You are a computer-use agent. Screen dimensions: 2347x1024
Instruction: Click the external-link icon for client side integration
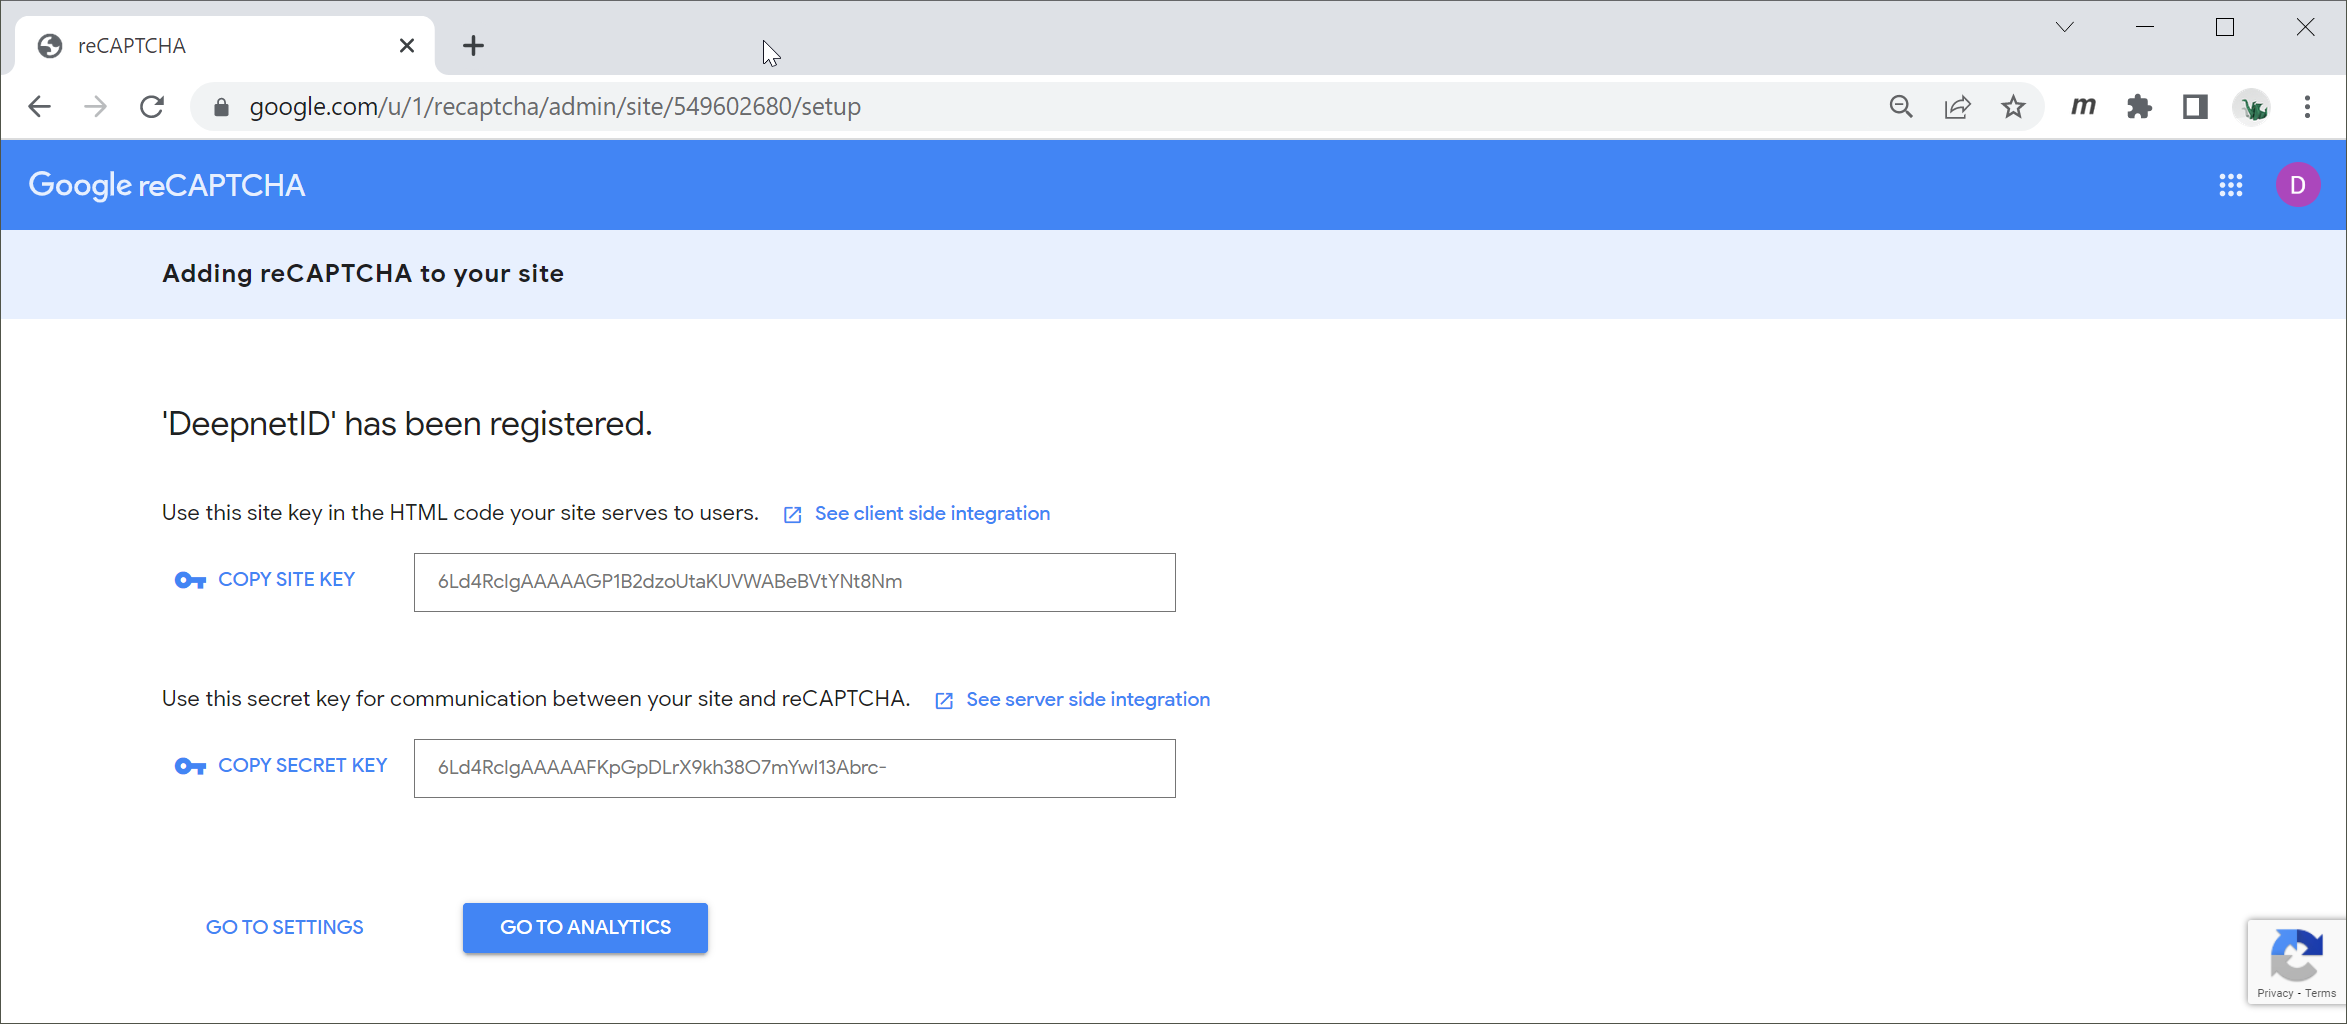[792, 515]
